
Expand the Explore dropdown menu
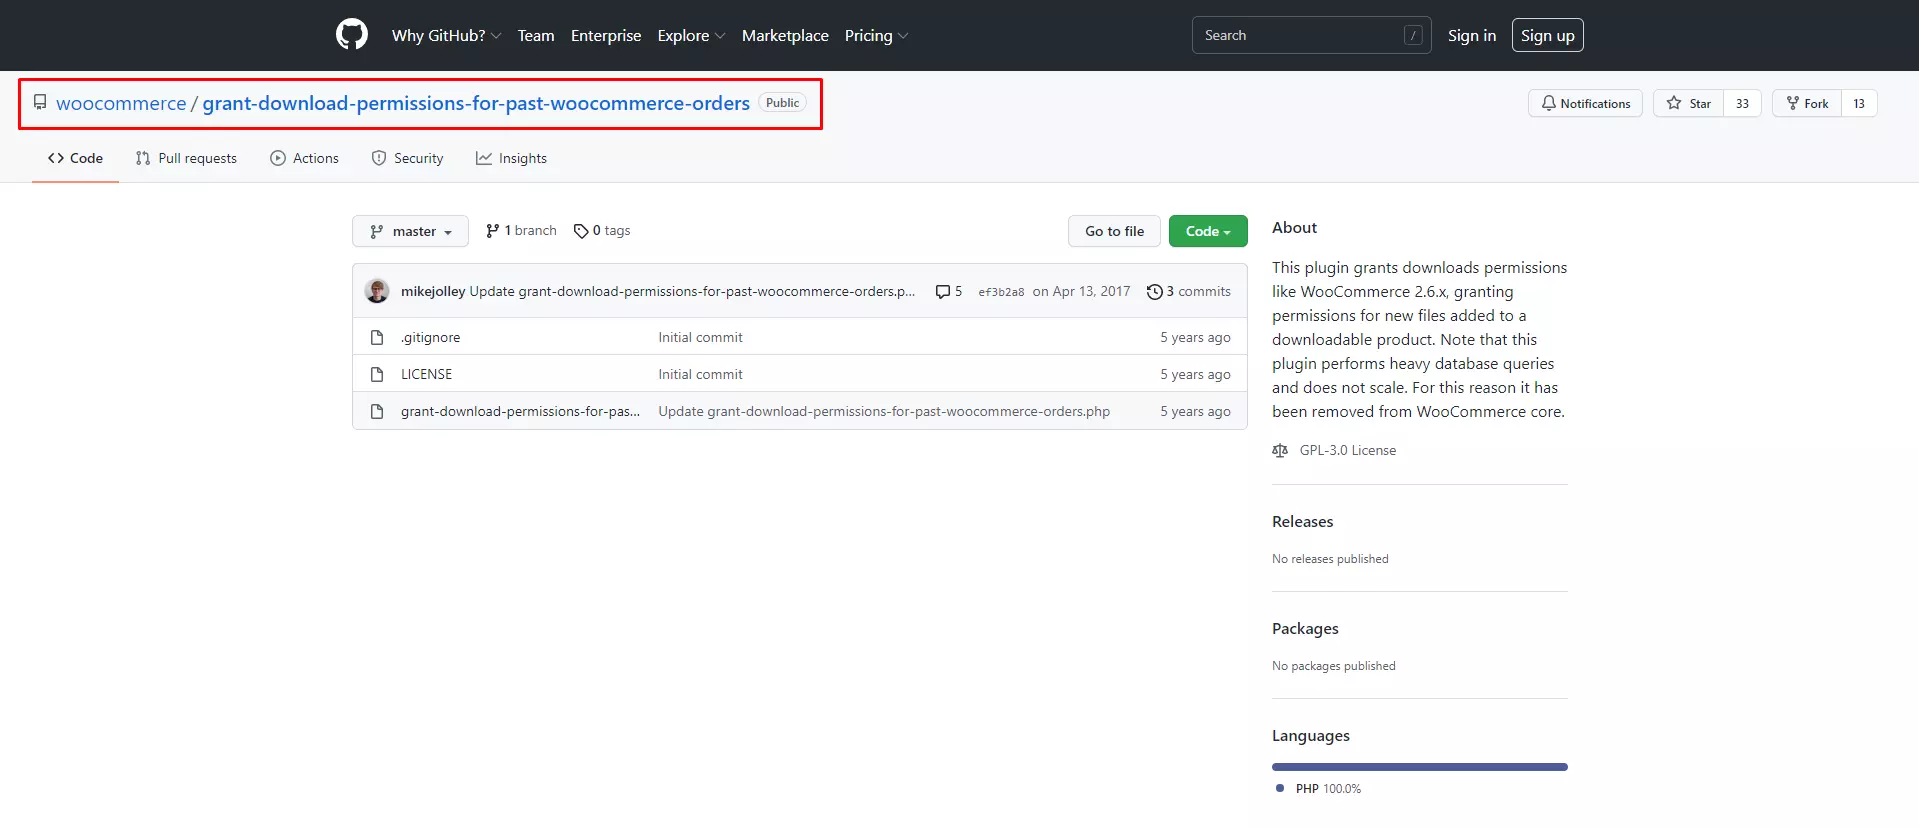tap(691, 35)
